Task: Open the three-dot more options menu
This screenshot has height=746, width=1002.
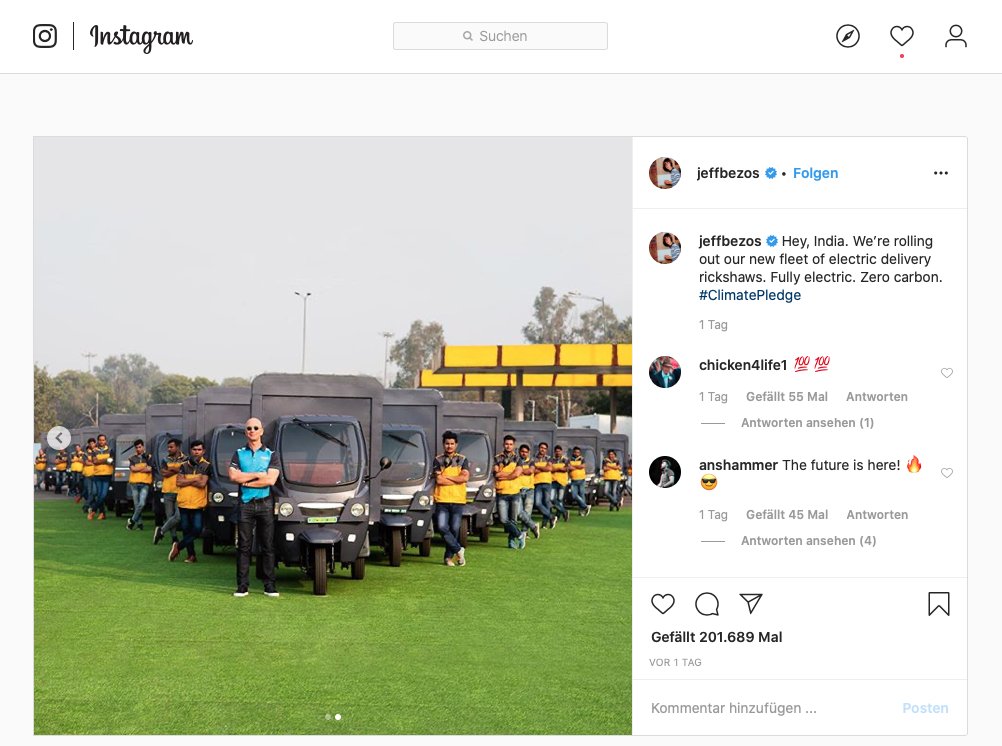Action: pos(941,173)
